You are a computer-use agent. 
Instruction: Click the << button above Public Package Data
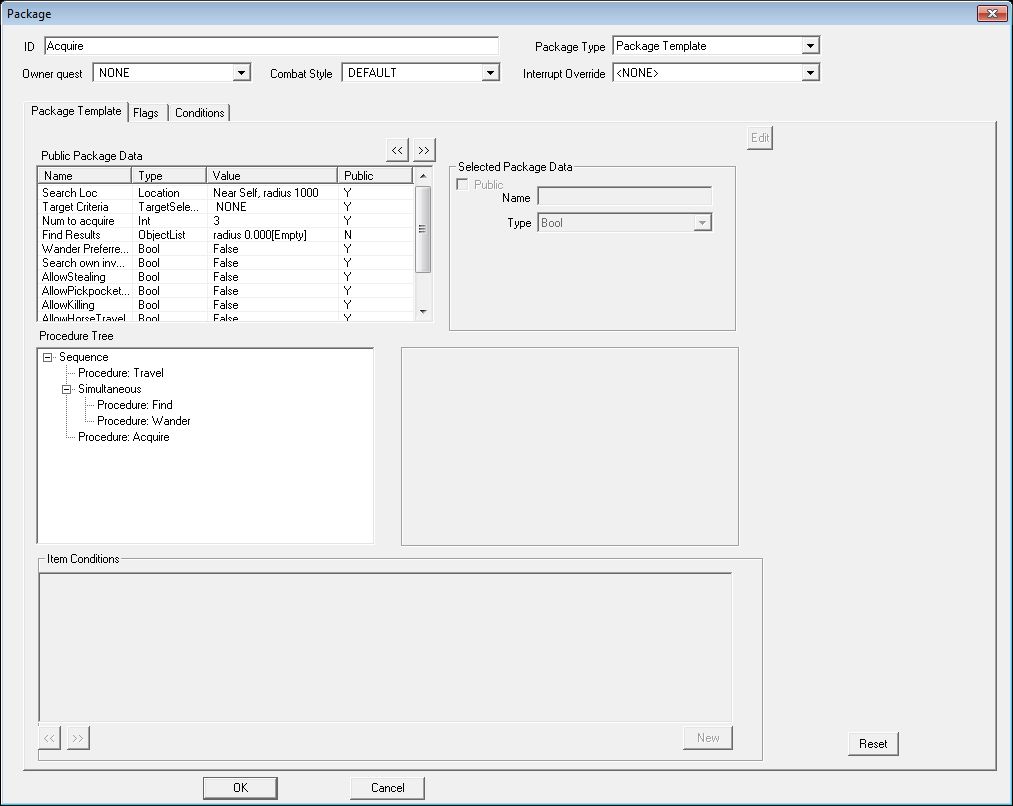(x=397, y=150)
